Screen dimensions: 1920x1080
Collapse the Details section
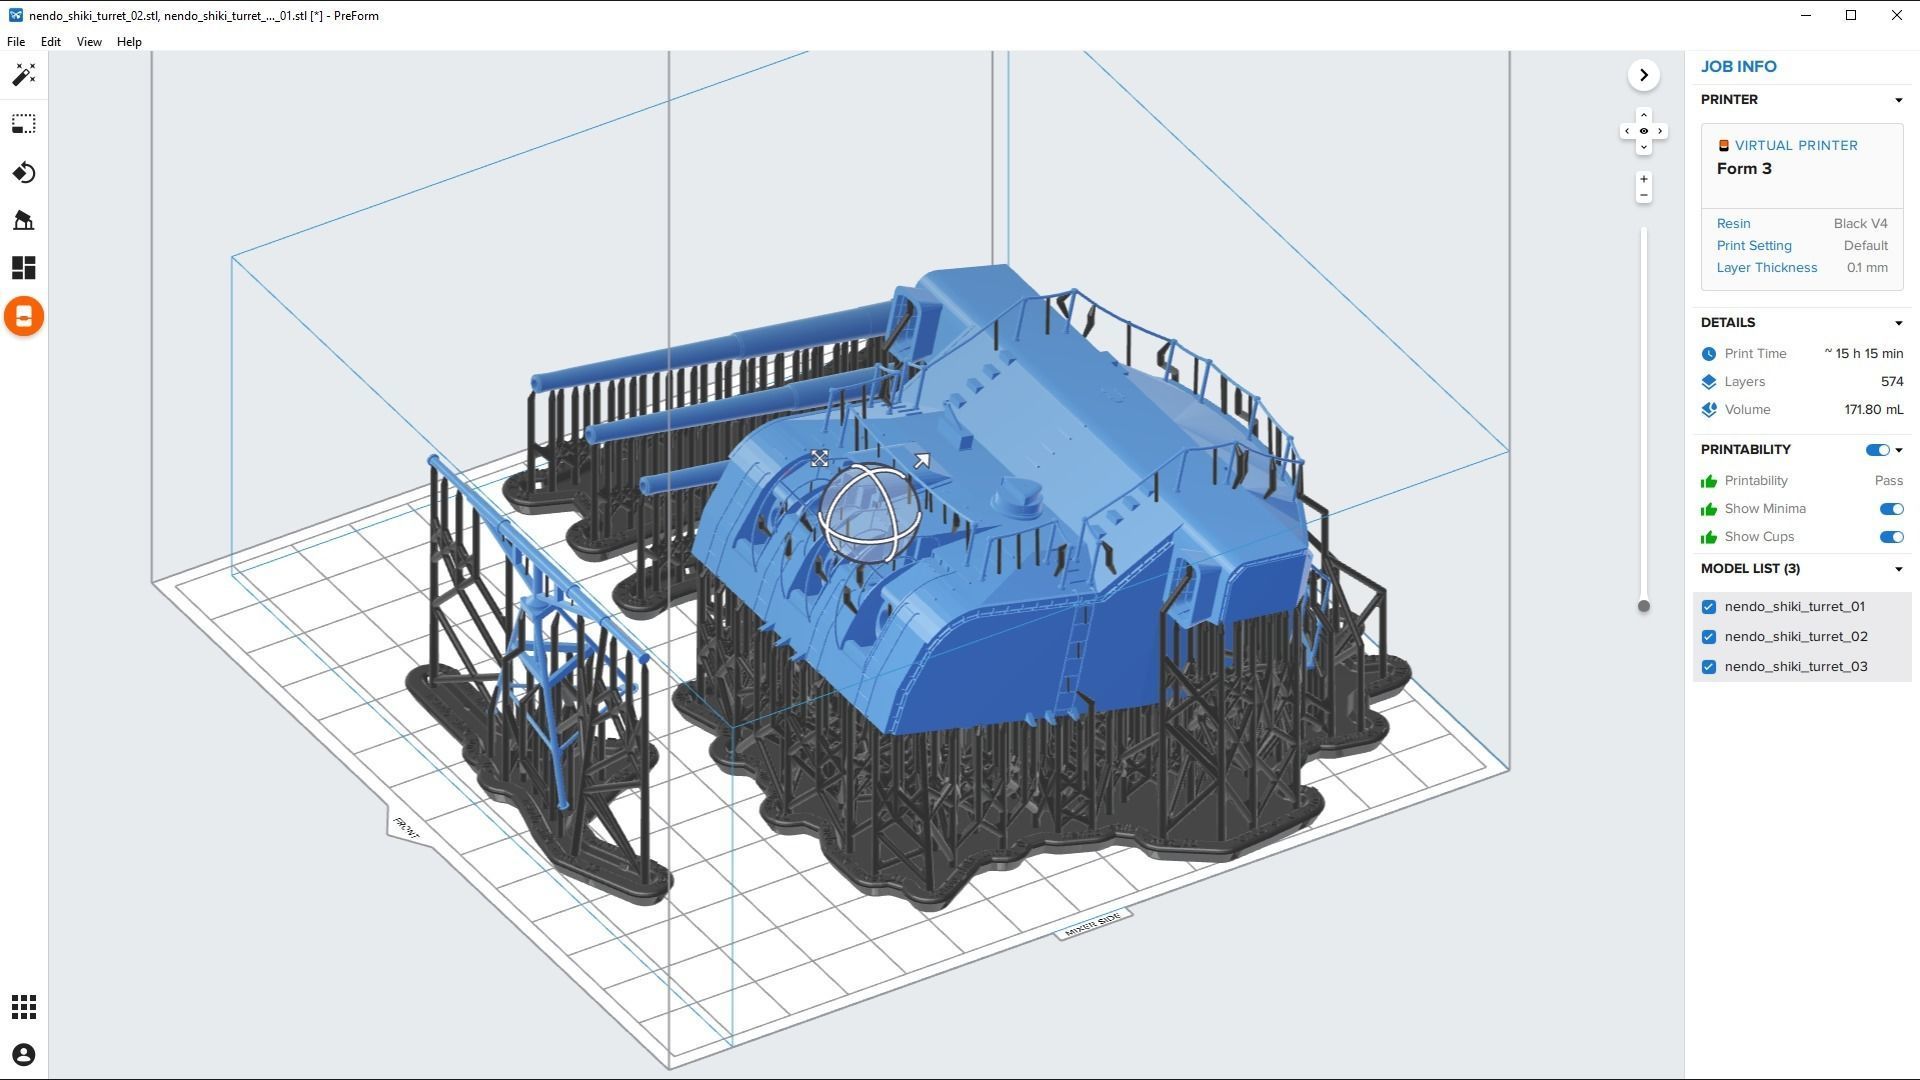[1898, 323]
